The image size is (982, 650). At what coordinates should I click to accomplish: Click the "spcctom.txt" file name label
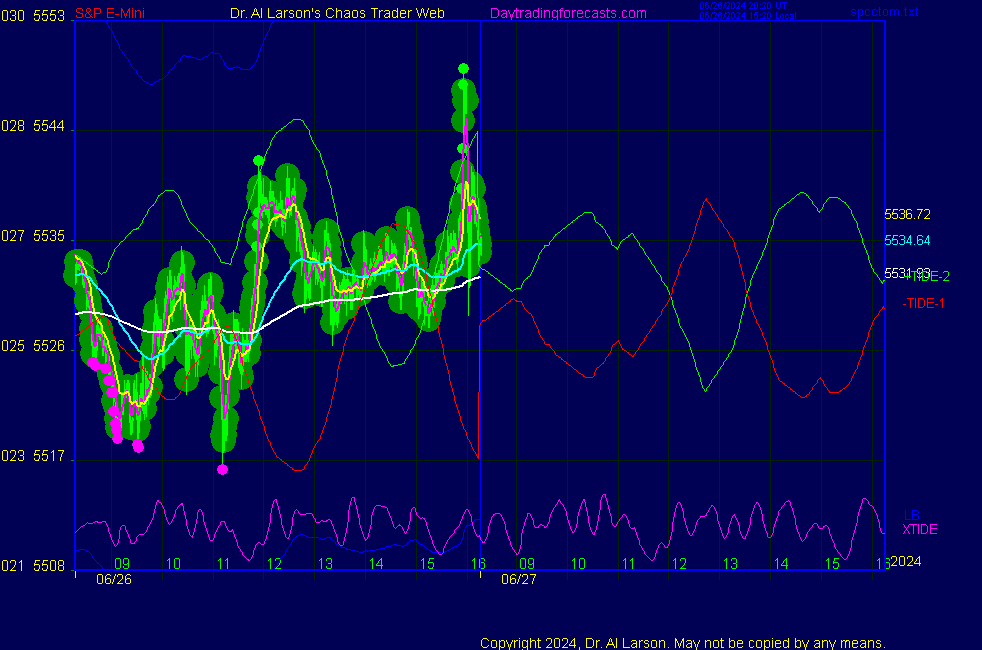(884, 12)
